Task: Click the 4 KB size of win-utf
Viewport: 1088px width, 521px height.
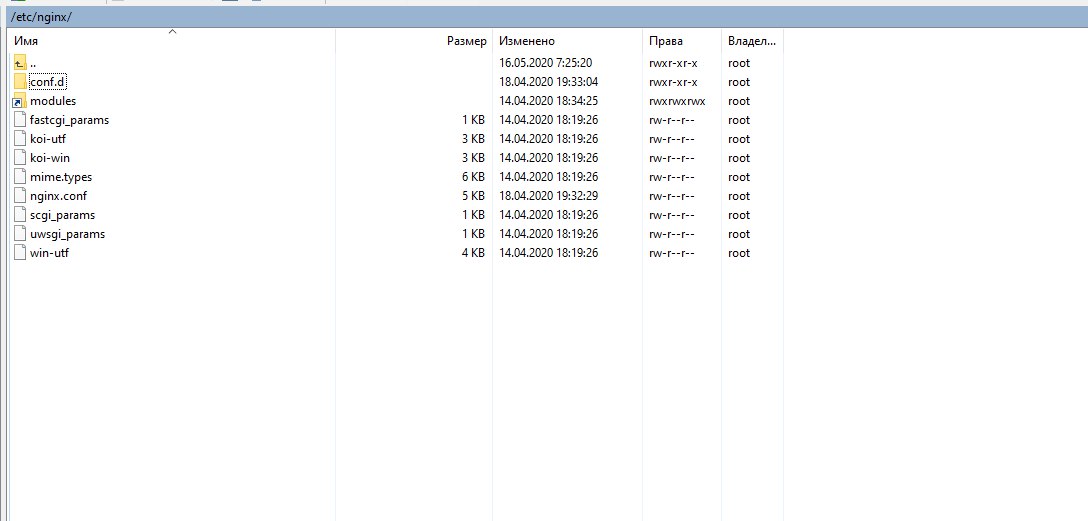Action: pos(473,253)
